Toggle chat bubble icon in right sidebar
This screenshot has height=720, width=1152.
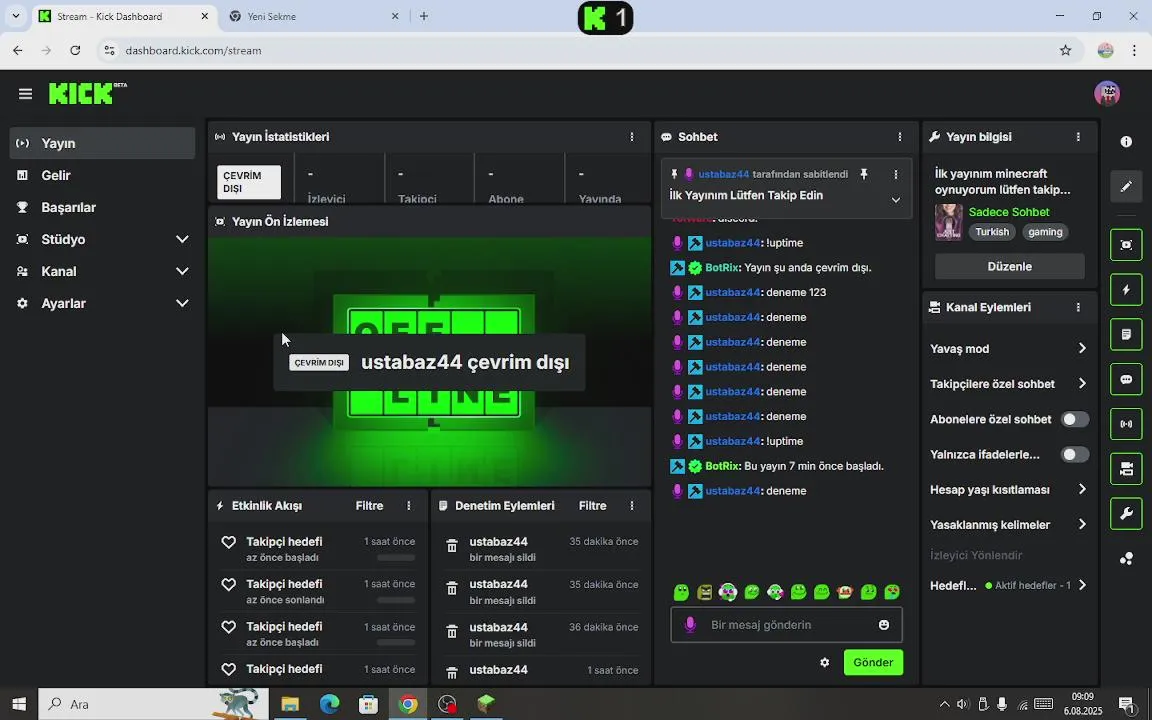point(1126,379)
